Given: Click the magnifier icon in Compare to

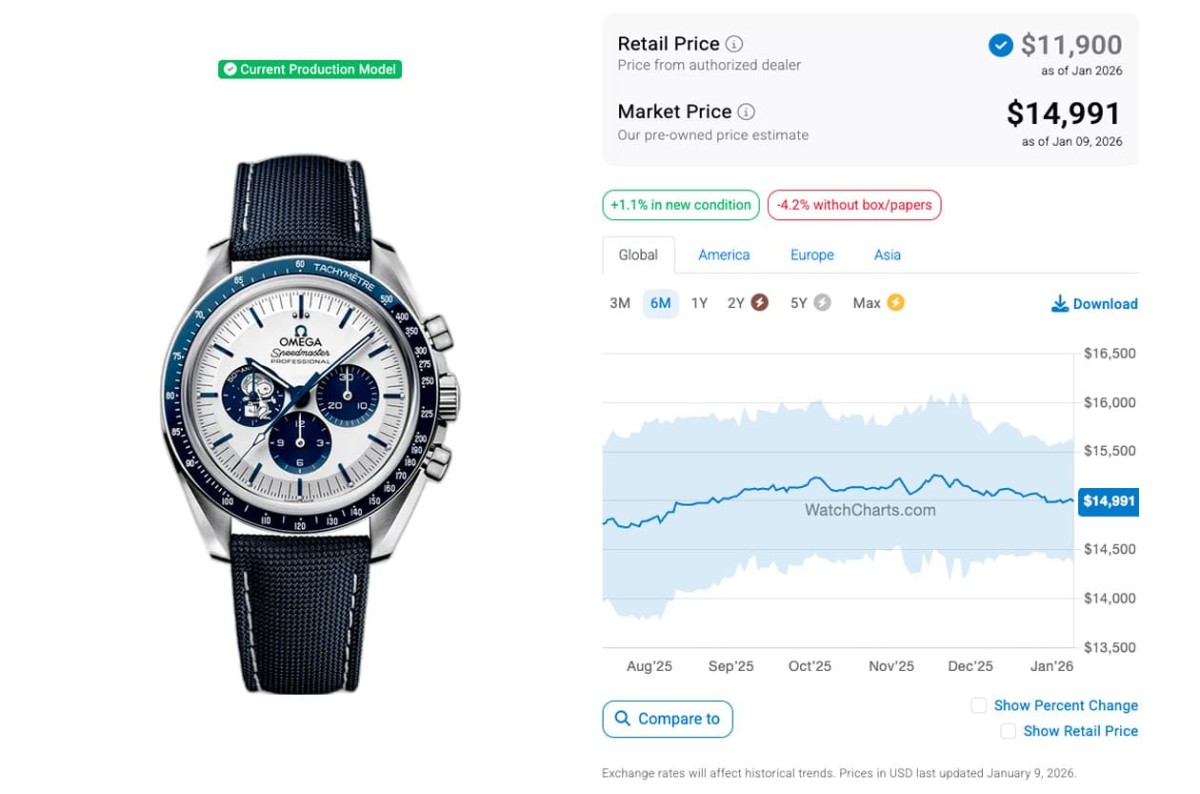Looking at the screenshot, I should tap(623, 719).
